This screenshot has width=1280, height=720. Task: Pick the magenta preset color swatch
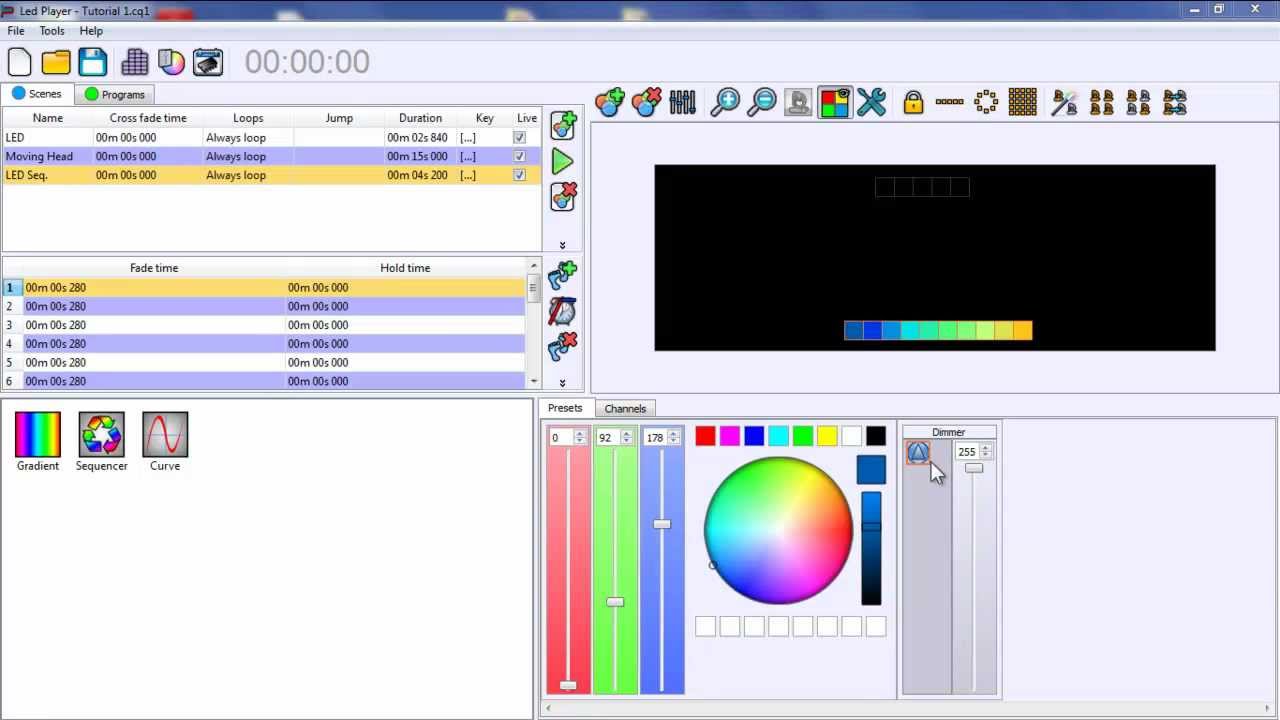tap(730, 436)
